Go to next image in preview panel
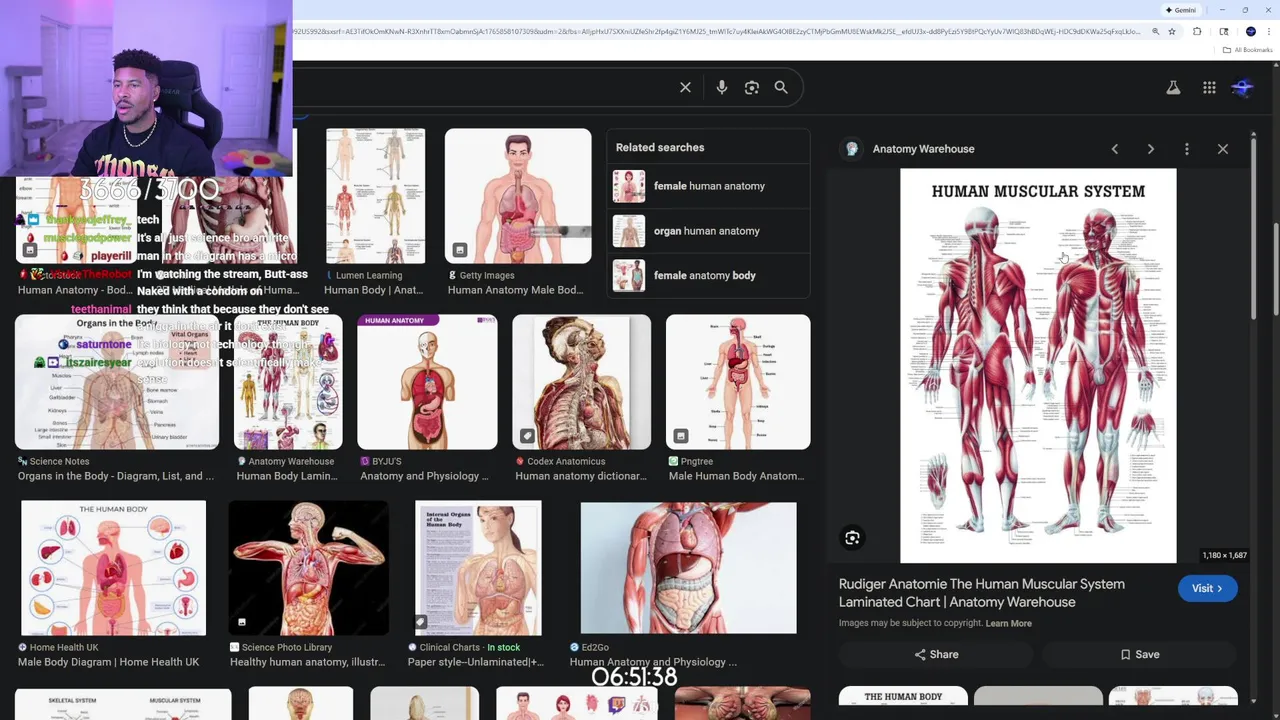Image resolution: width=1280 pixels, height=720 pixels. pyautogui.click(x=1151, y=149)
